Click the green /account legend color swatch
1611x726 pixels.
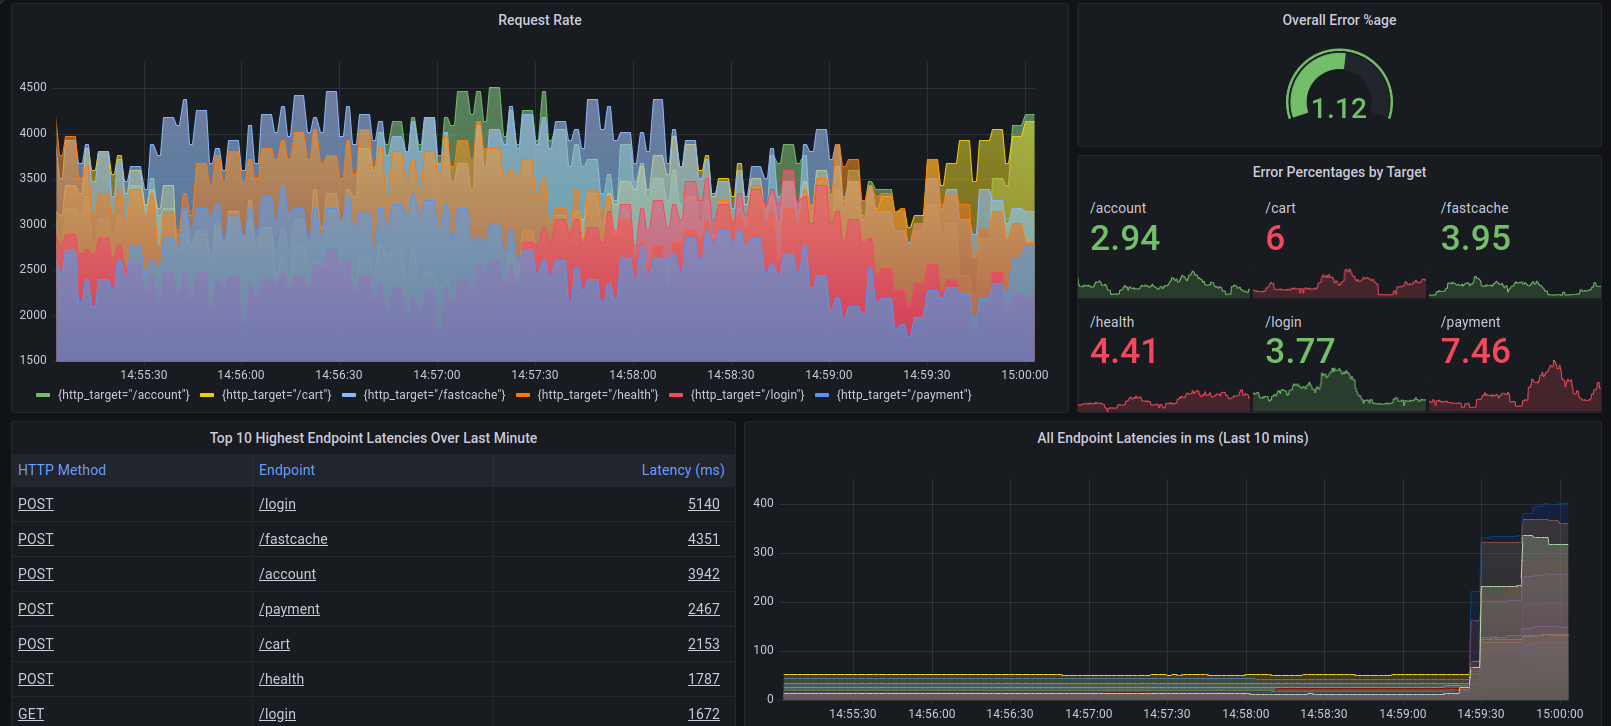[x=42, y=395]
